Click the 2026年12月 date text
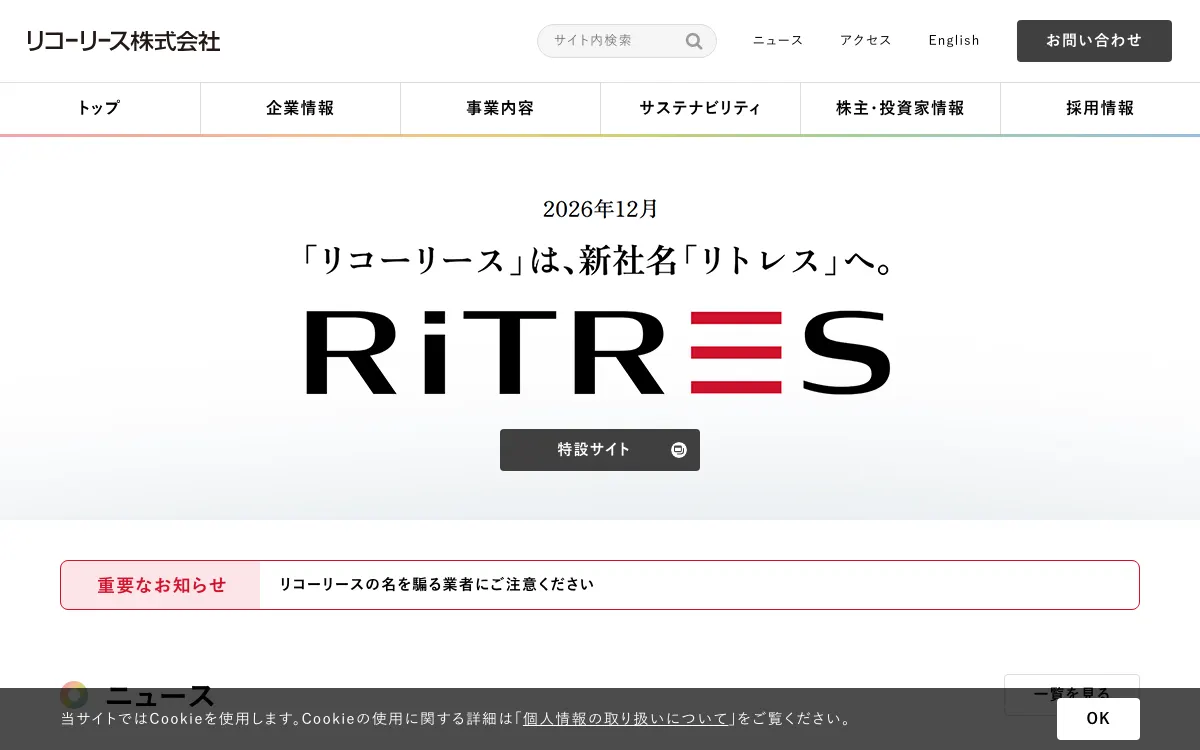 [600, 209]
